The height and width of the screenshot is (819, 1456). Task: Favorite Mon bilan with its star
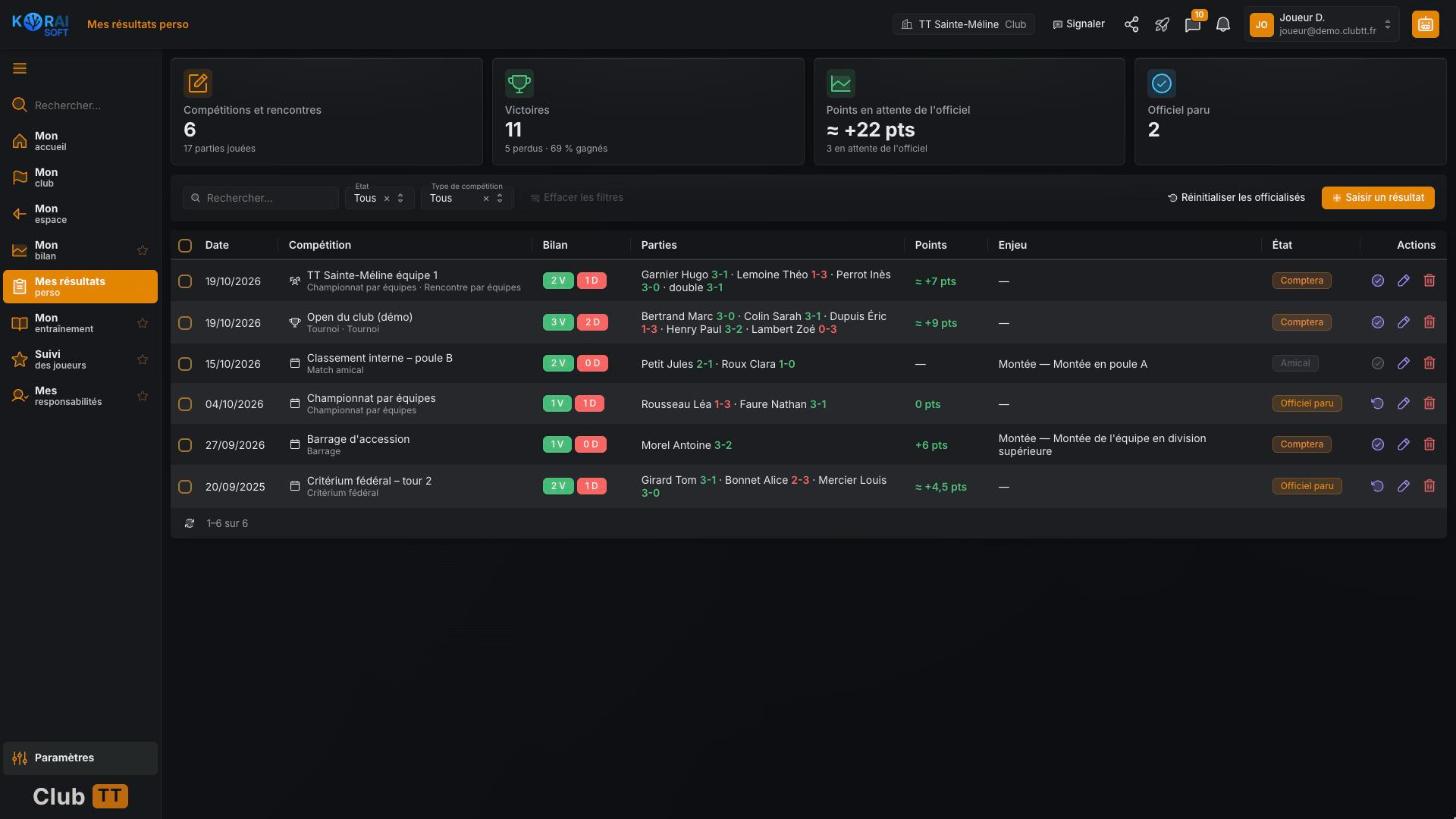click(x=142, y=250)
